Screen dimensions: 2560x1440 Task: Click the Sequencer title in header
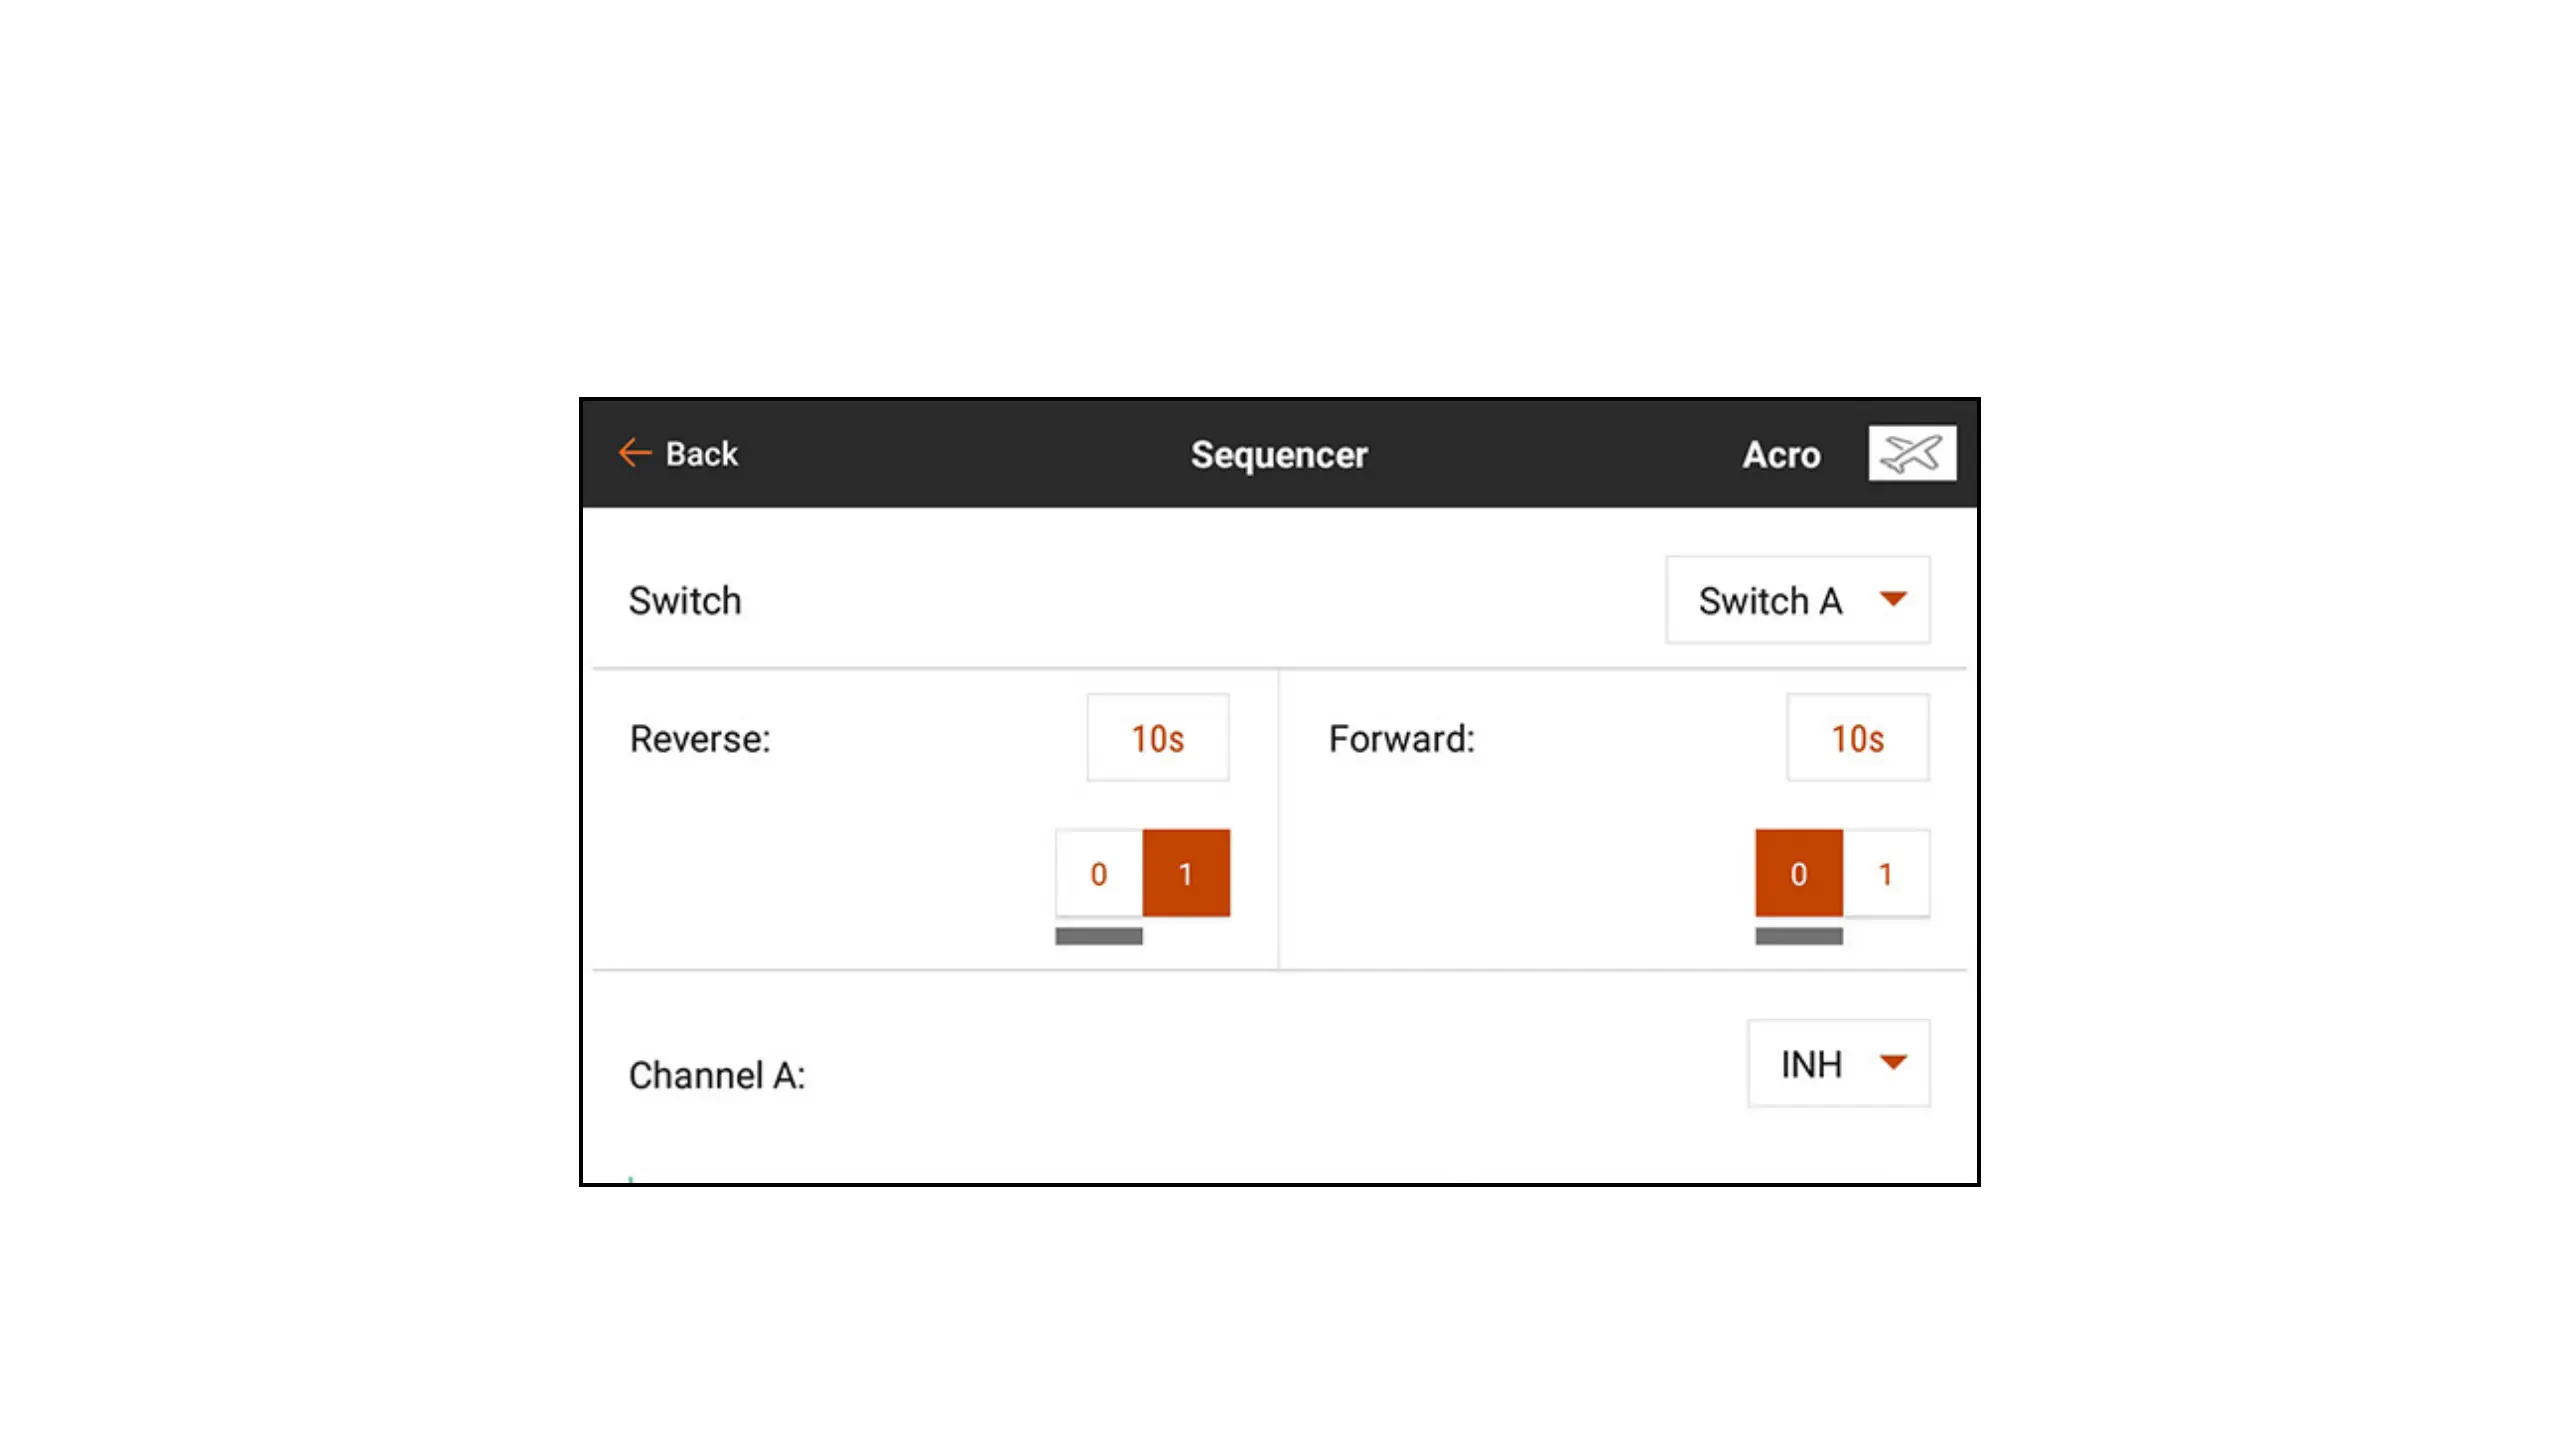[x=1279, y=455]
